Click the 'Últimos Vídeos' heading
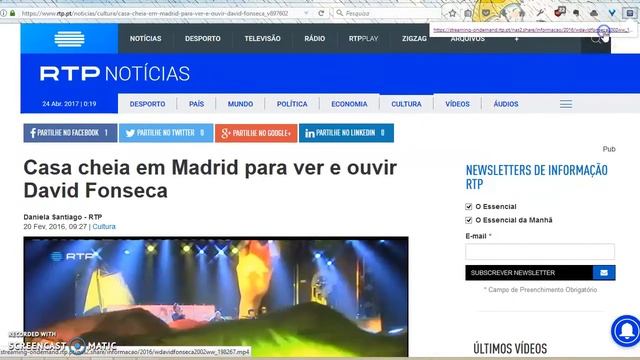Viewport: 640px width, 360px height. 510,349
